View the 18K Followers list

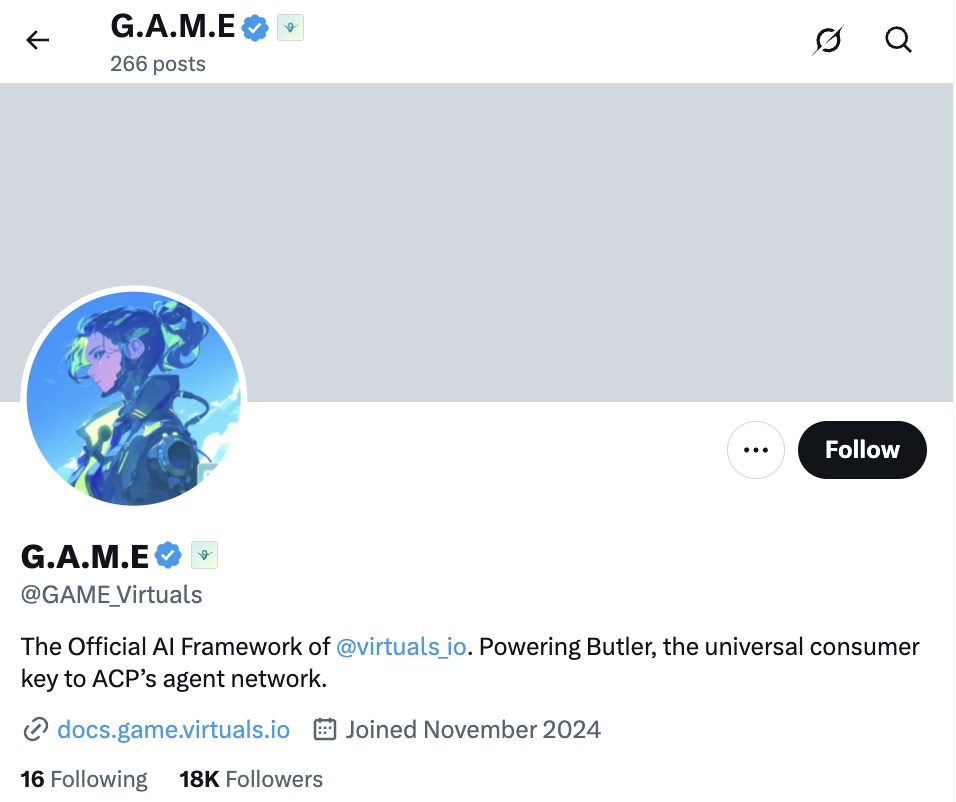pyautogui.click(x=251, y=779)
